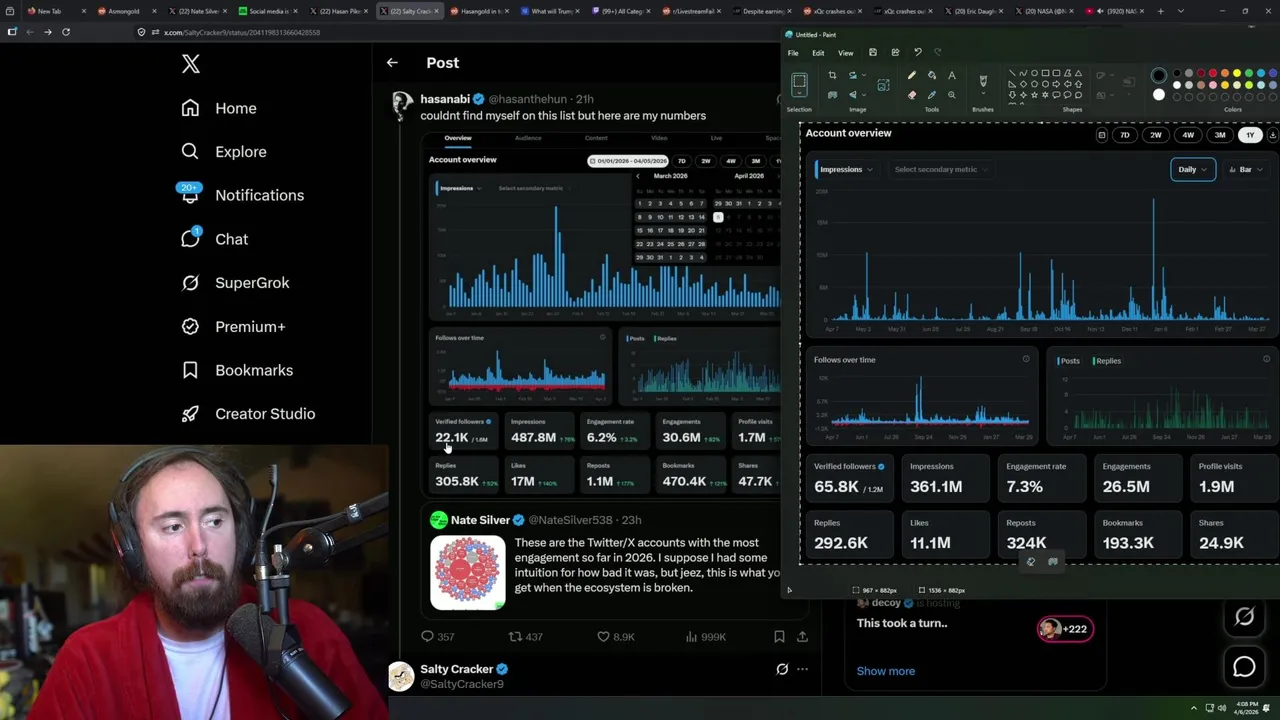The width and height of the screenshot is (1280, 720).
Task: Pick the yellow swatch in Paint's top row
Action: pyautogui.click(x=1237, y=73)
